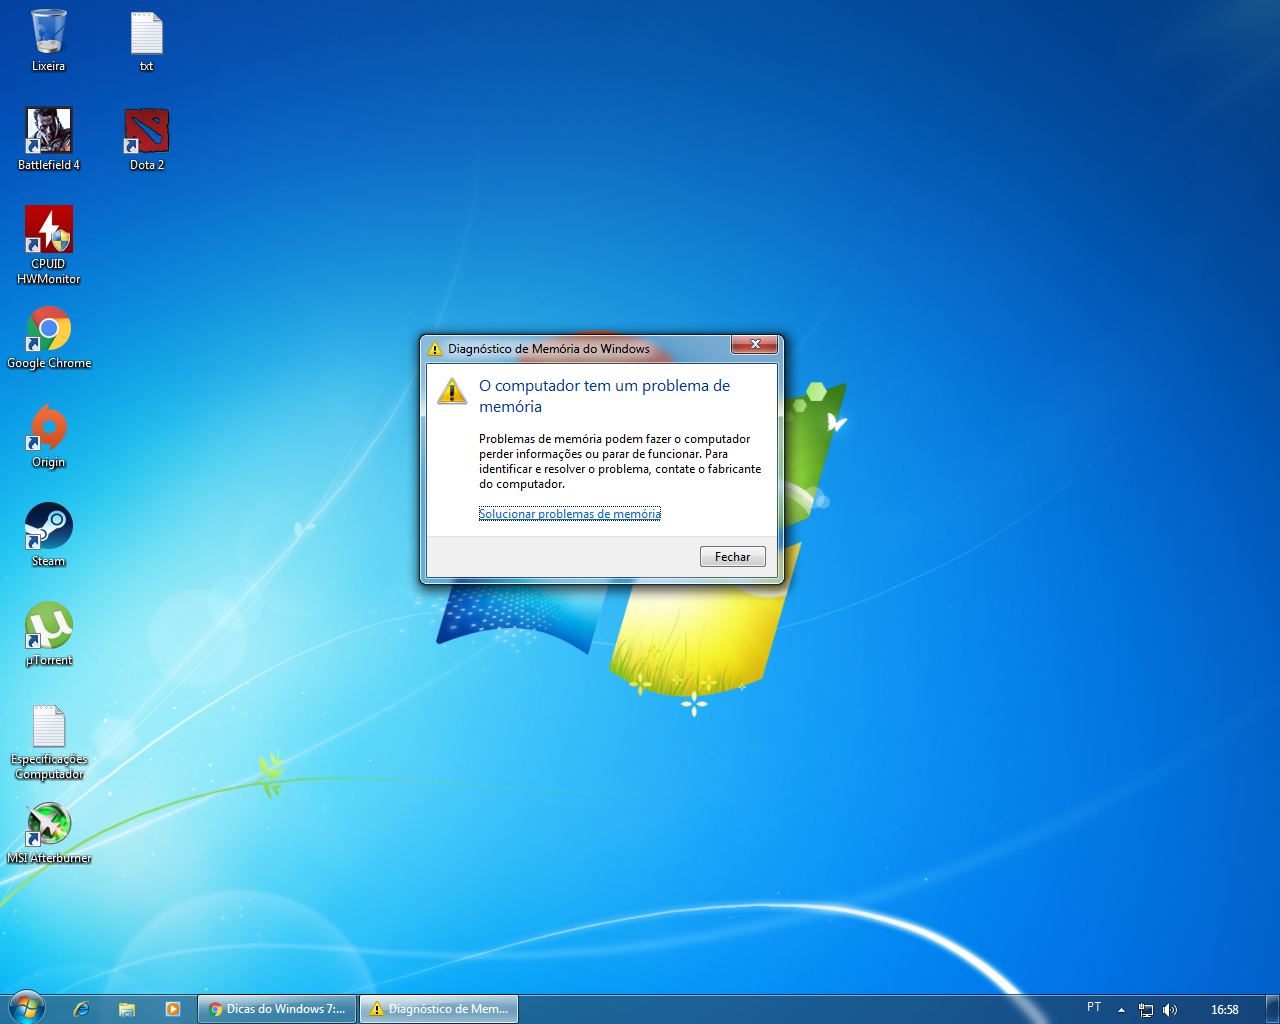1280x1024 pixels.
Task: Click the 16:58 system clock
Action: 1225,1010
